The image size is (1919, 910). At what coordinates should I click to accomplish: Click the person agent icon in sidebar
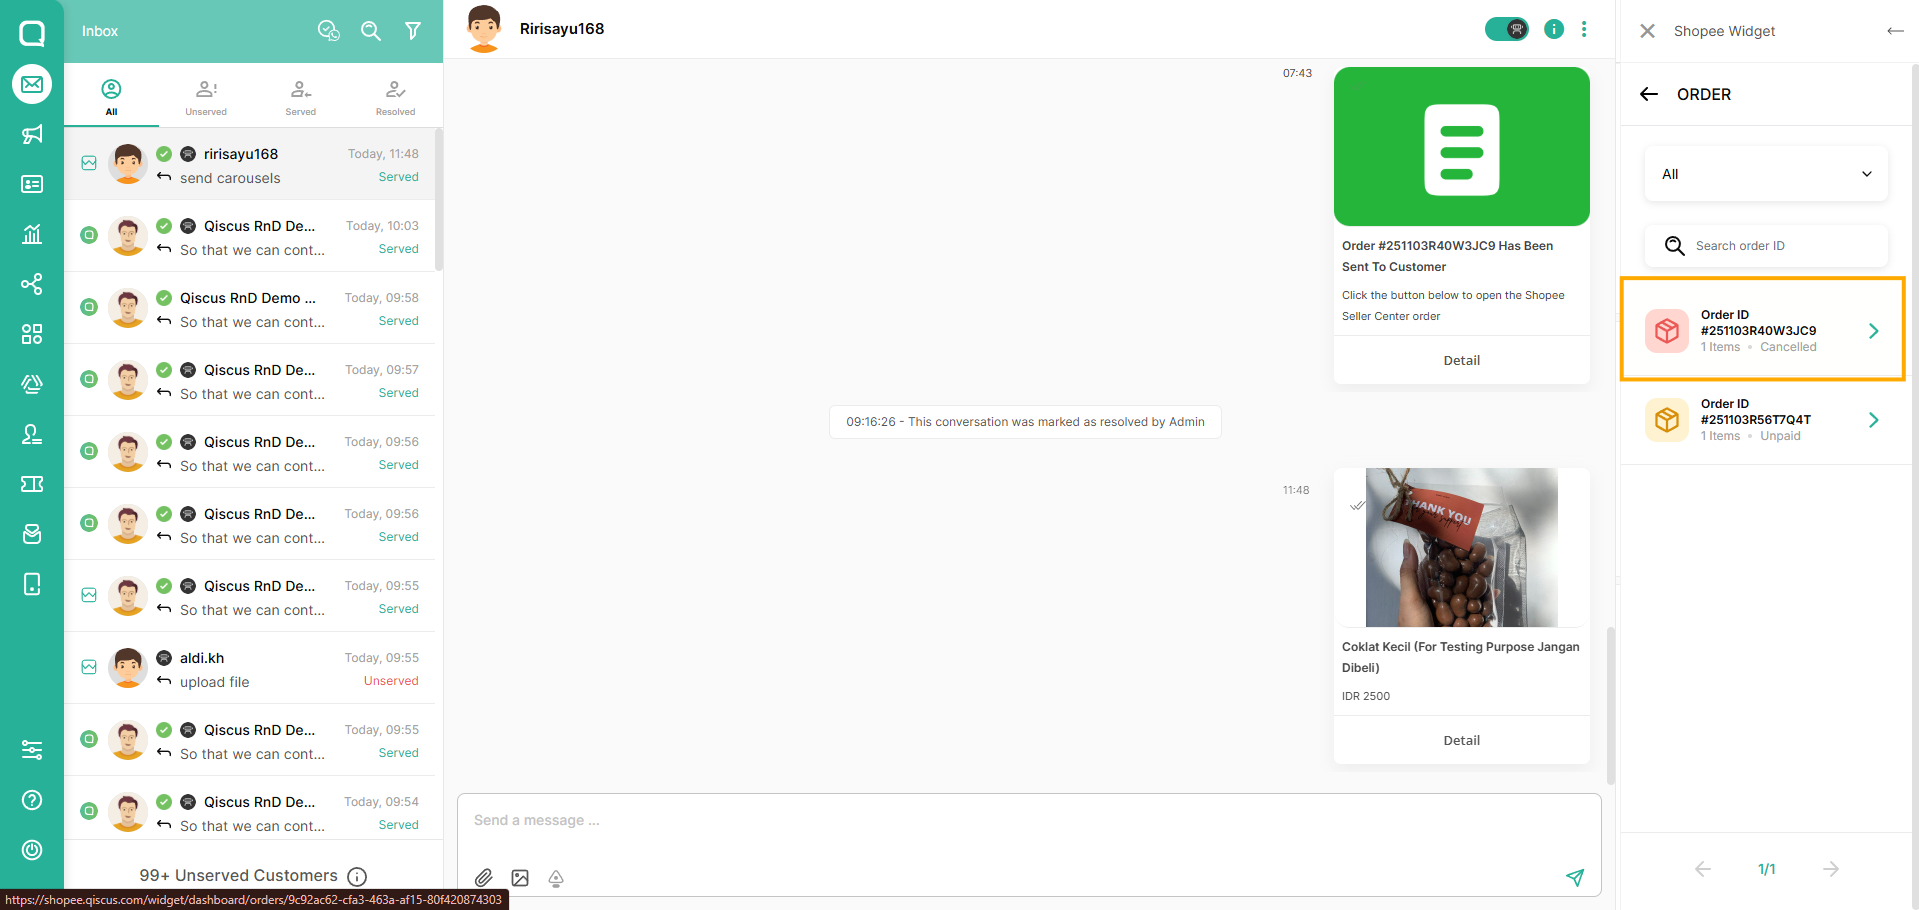point(32,434)
